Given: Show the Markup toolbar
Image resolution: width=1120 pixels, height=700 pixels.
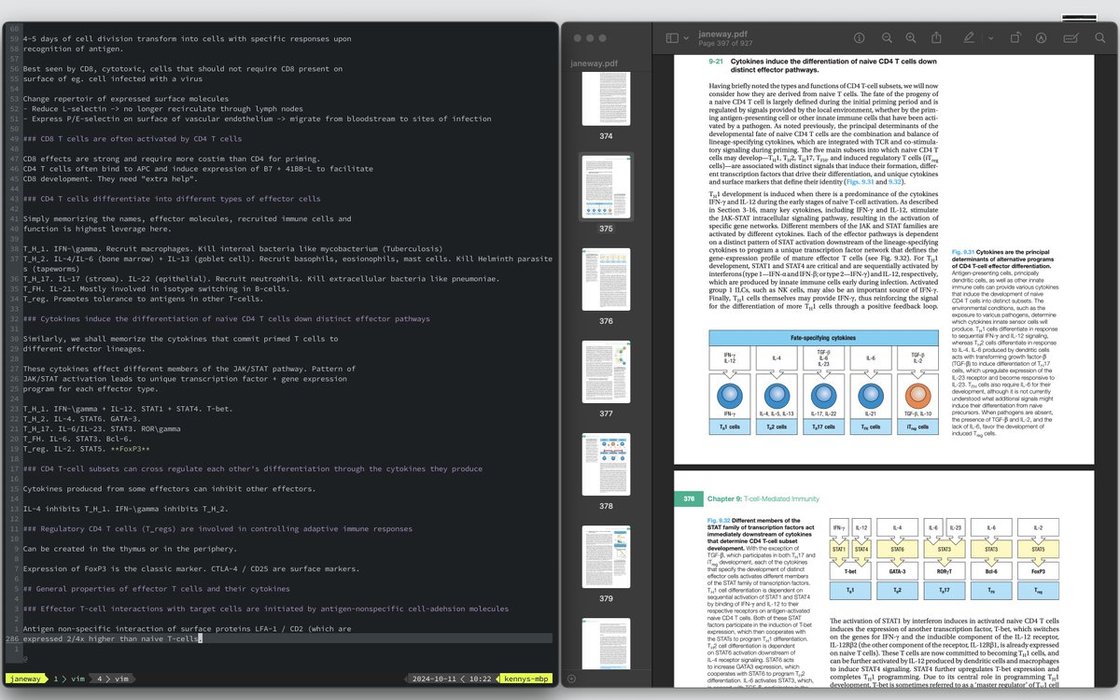Looking at the screenshot, I should pos(1041,38).
